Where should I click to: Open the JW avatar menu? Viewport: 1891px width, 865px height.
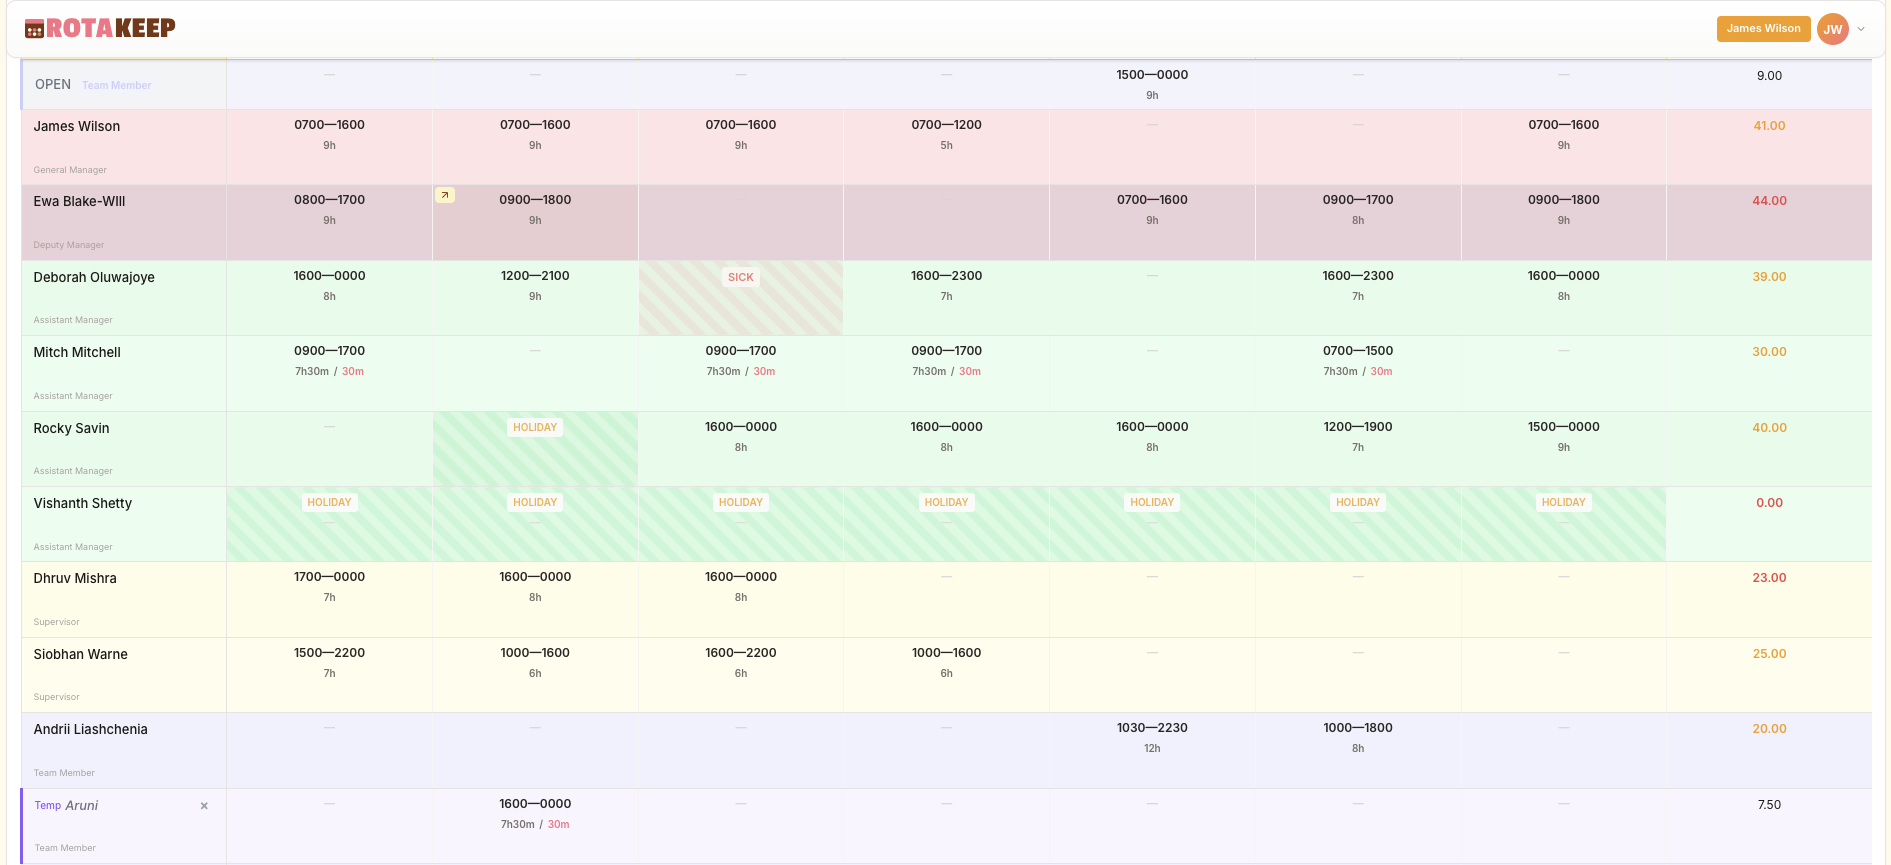[1832, 29]
